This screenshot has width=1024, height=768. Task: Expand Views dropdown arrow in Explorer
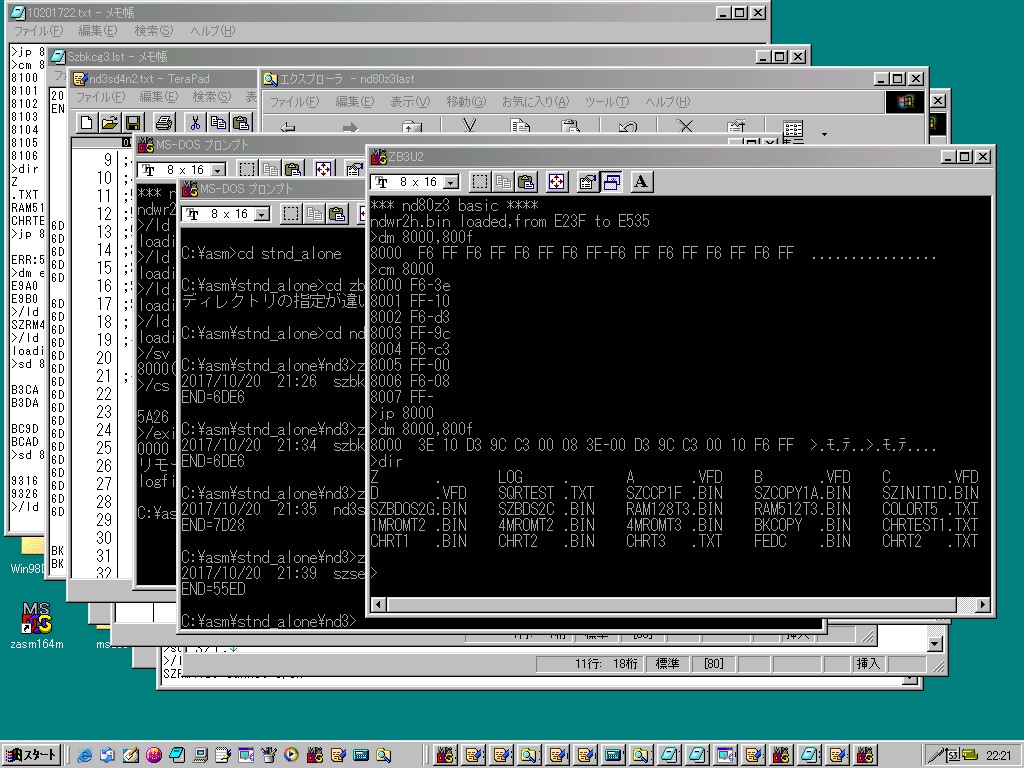click(x=824, y=134)
